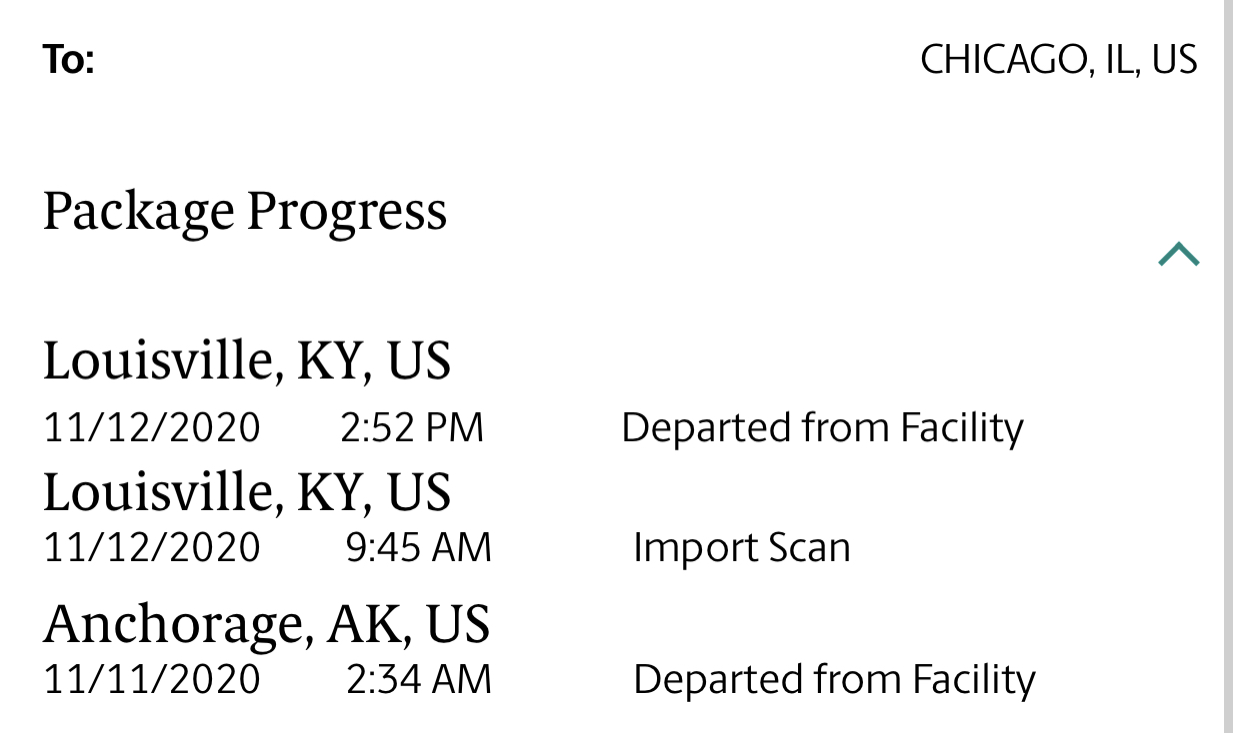1242x733 pixels.
Task: Select first Louisville, KY, US location entry
Action: (x=247, y=361)
